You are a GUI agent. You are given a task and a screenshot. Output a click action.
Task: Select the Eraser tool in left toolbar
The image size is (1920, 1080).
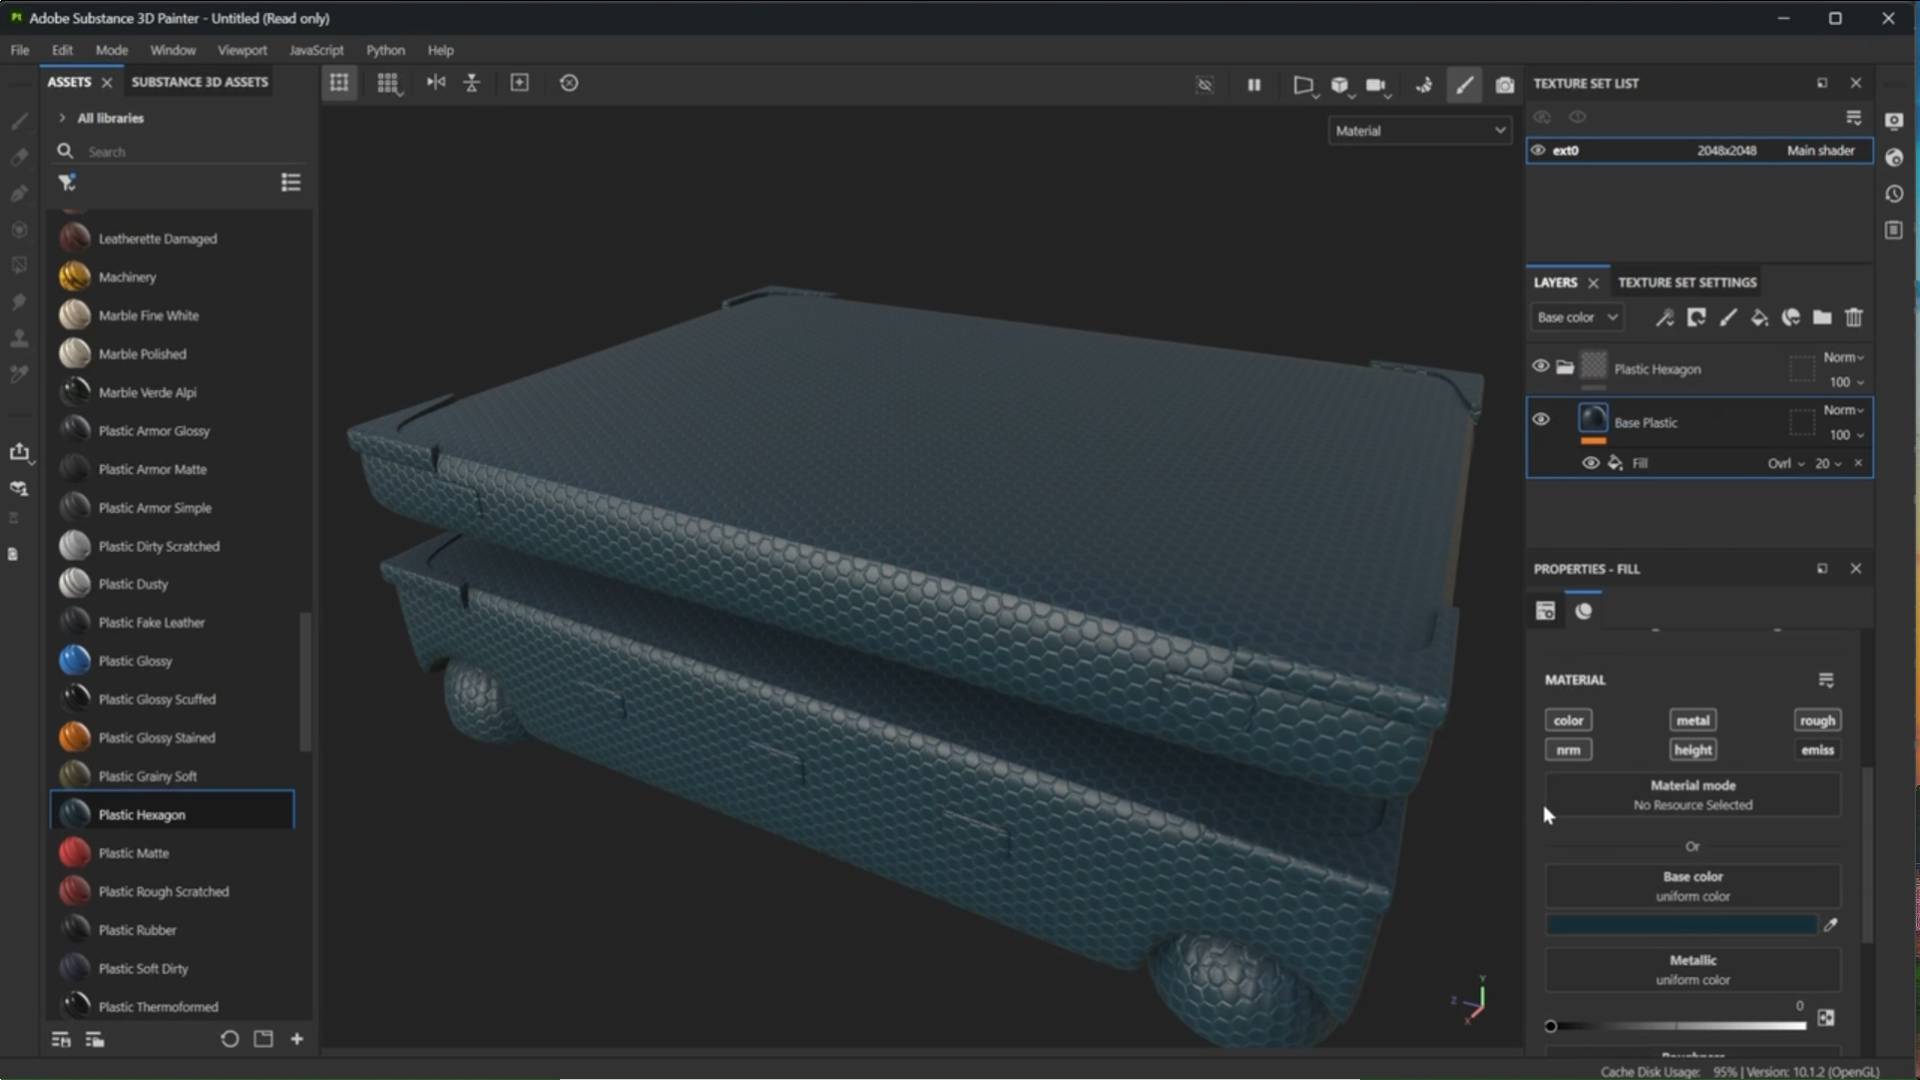pos(18,157)
